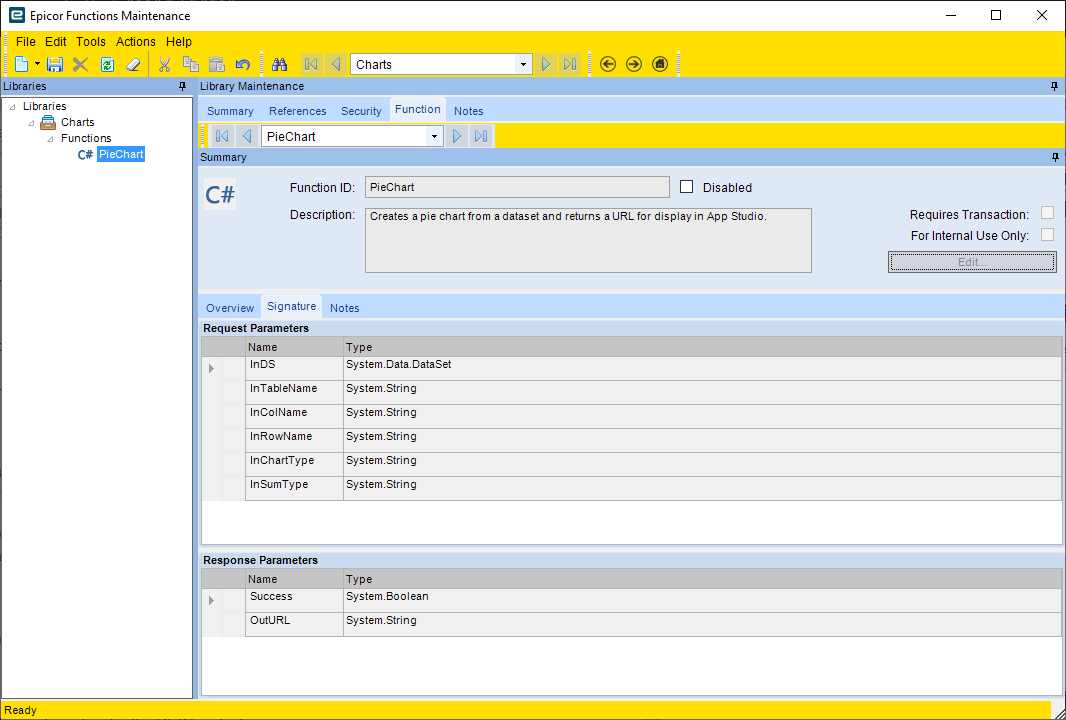Click the Forward circle arrow icon
Viewport: 1066px width, 720px height.
coord(634,65)
